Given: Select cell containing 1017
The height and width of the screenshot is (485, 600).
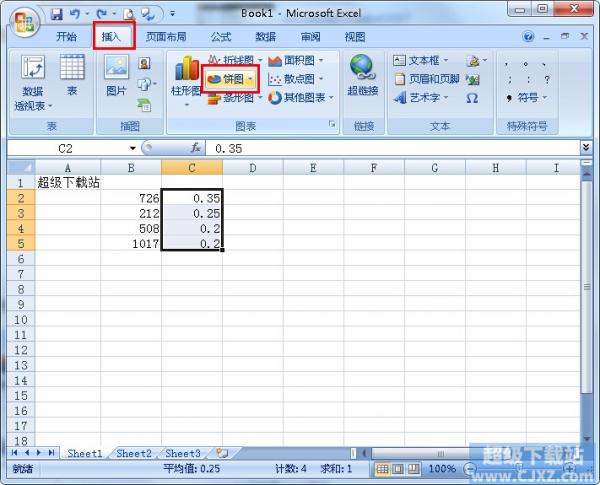Looking at the screenshot, I should click(131, 243).
